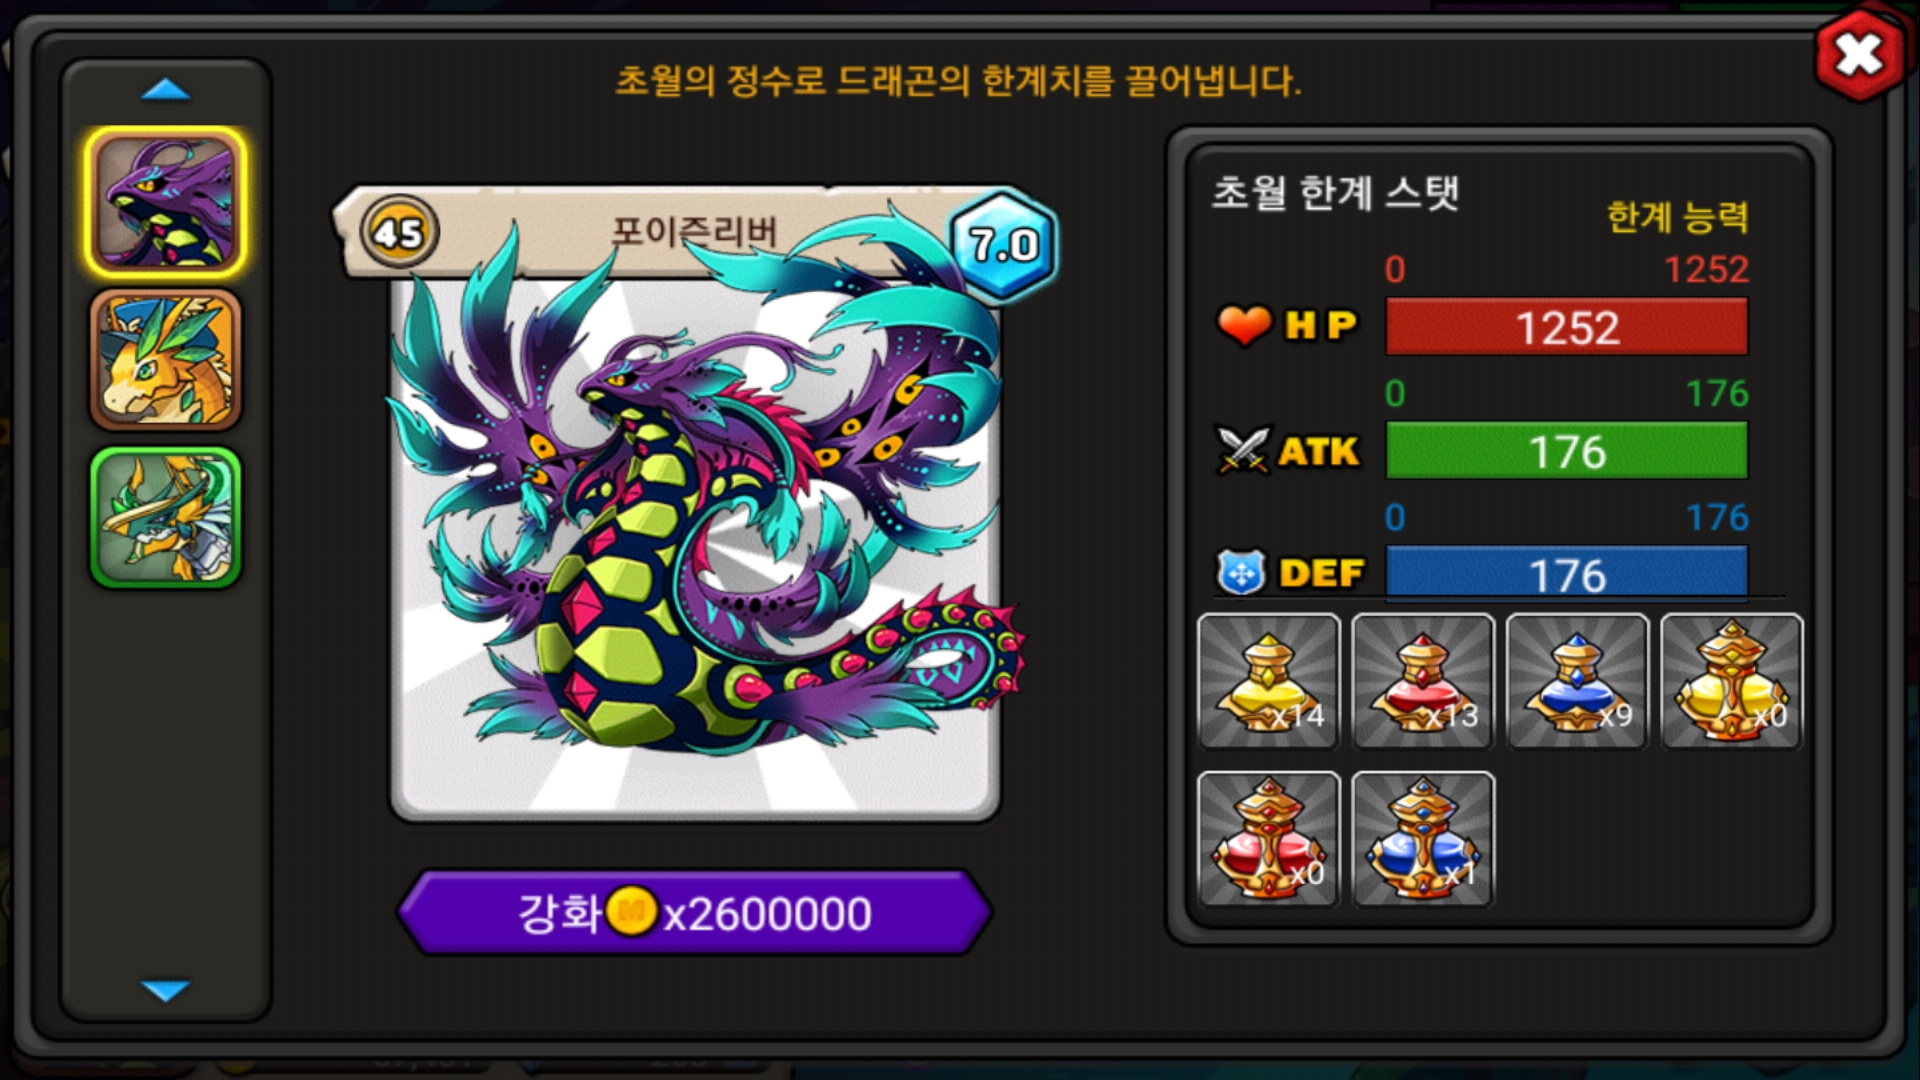Select the small red essence potion x13
The image size is (1920, 1080).
coord(1423,681)
